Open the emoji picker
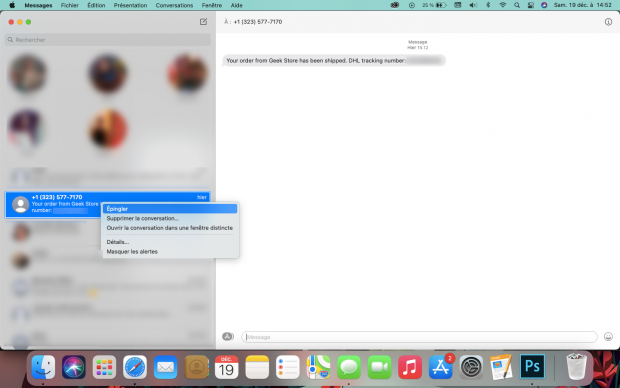This screenshot has width=620, height=388. 608,337
